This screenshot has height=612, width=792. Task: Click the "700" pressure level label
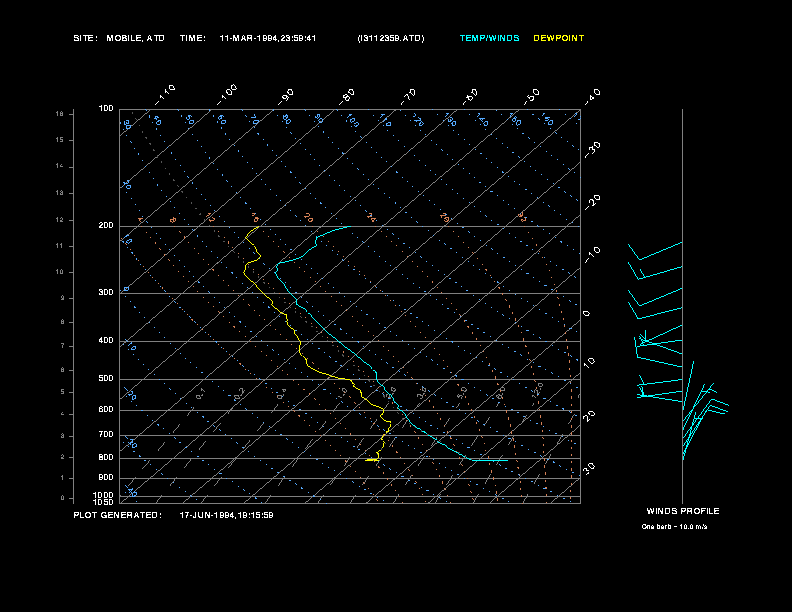click(106, 434)
